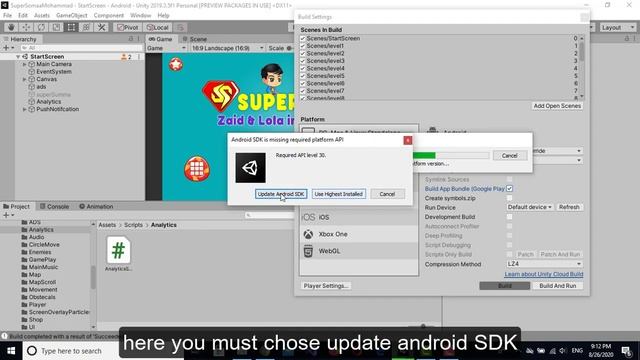This screenshot has height=360, width=640.
Task: Select the Move tool in toolbar
Action: point(26,27)
